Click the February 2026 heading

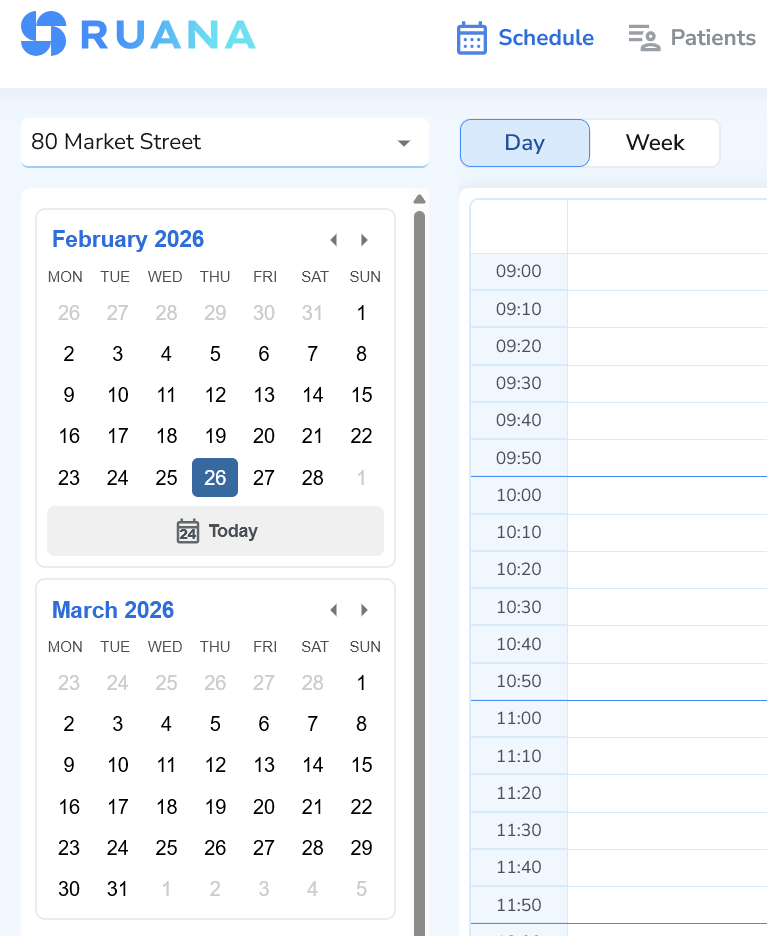(127, 239)
